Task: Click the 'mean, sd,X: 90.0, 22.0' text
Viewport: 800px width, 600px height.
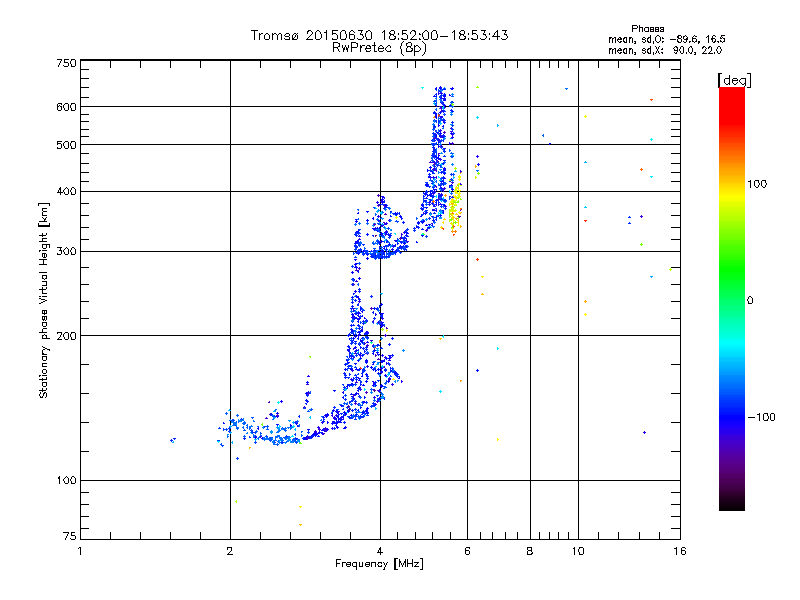Action: coord(665,50)
